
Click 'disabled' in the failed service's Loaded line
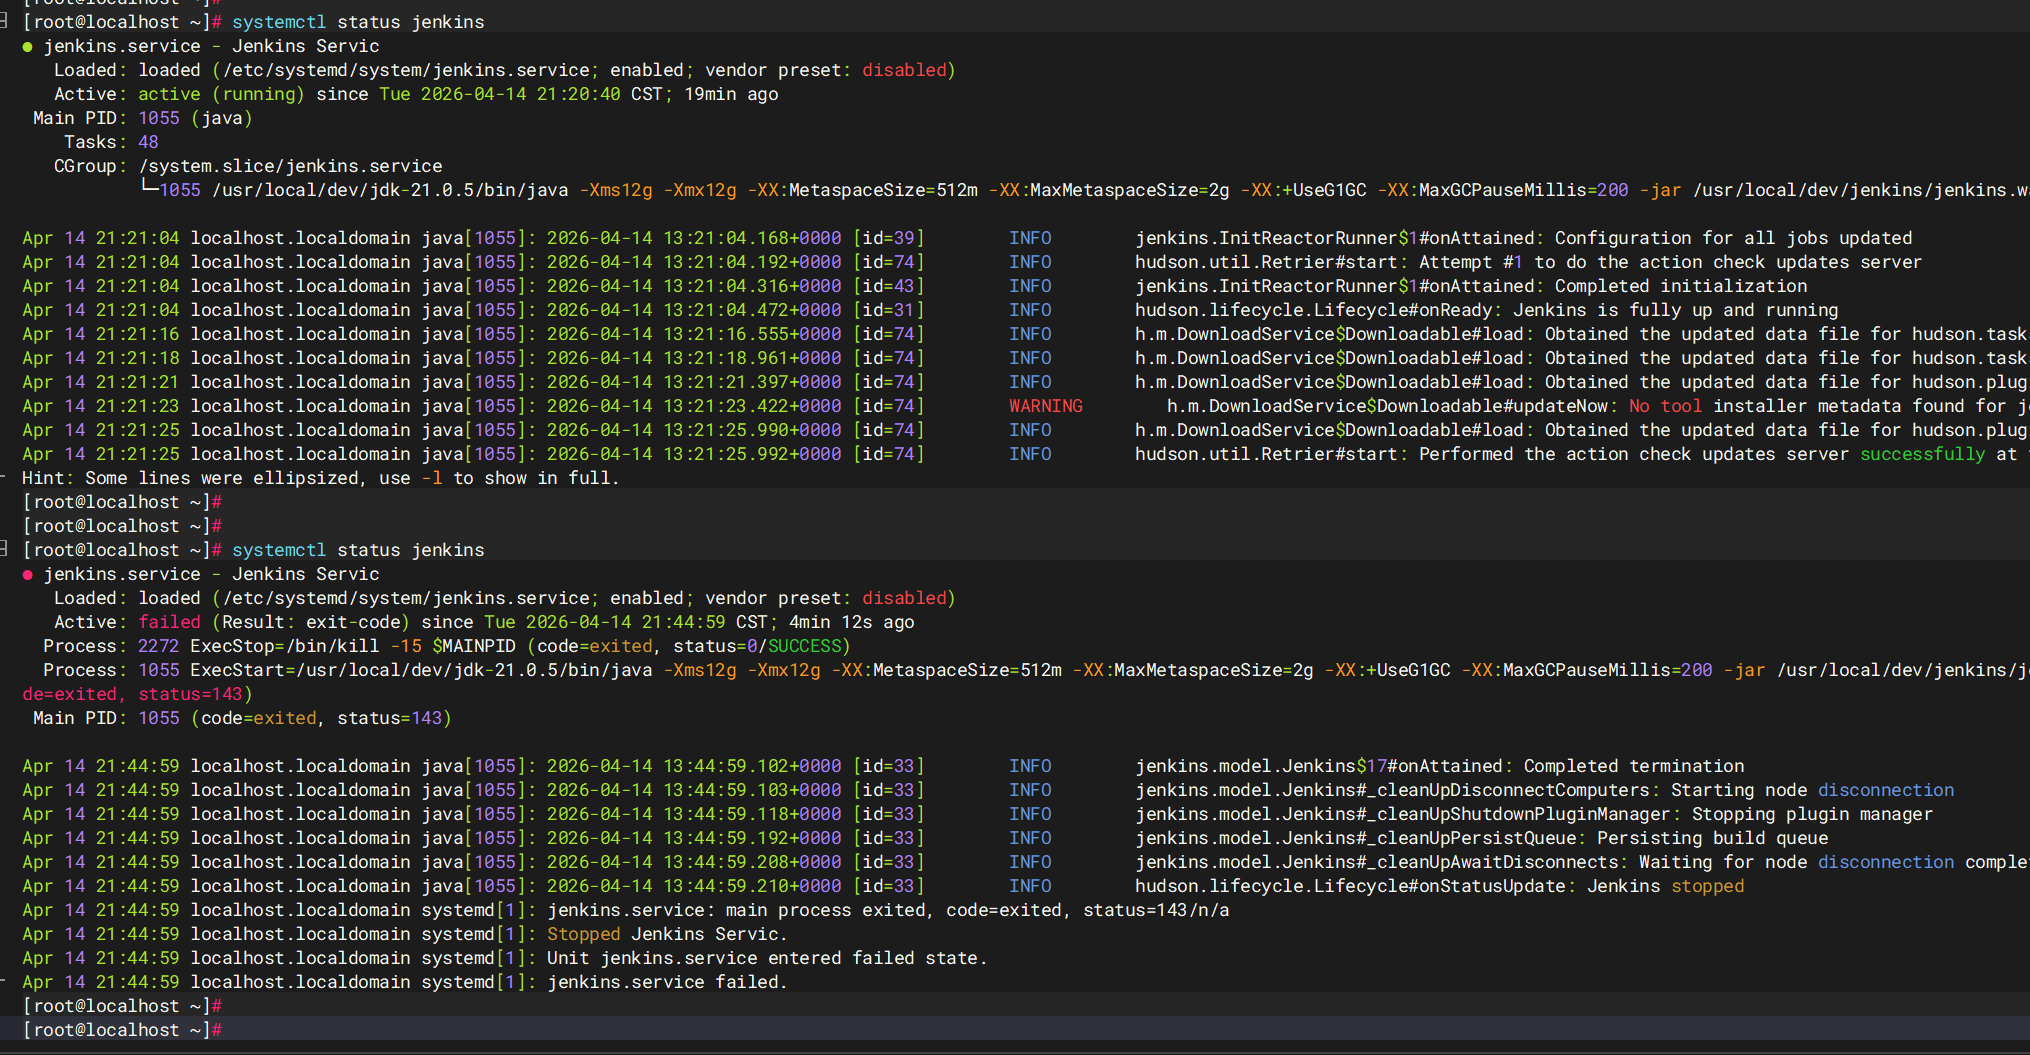[904, 598]
